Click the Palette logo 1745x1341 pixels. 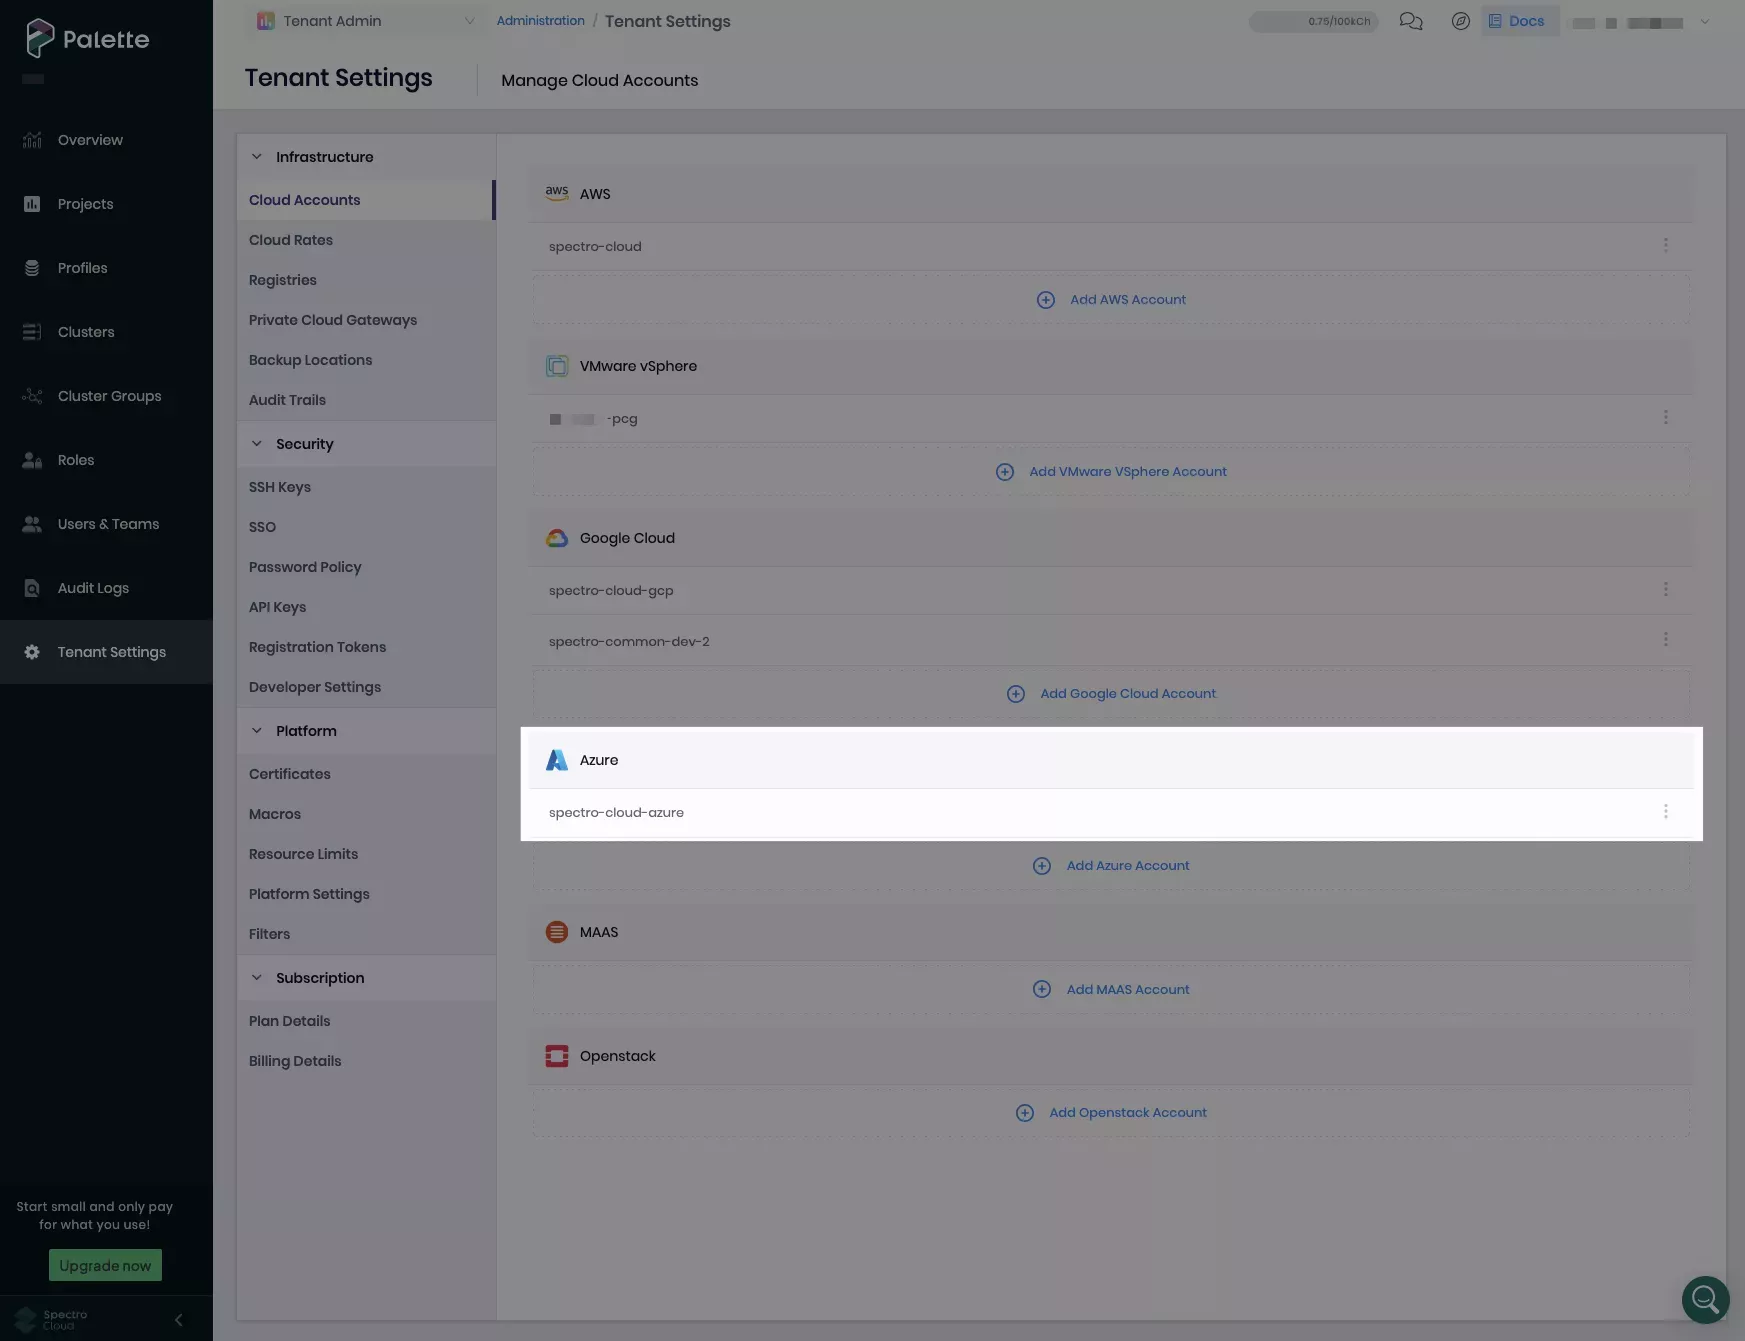86,39
